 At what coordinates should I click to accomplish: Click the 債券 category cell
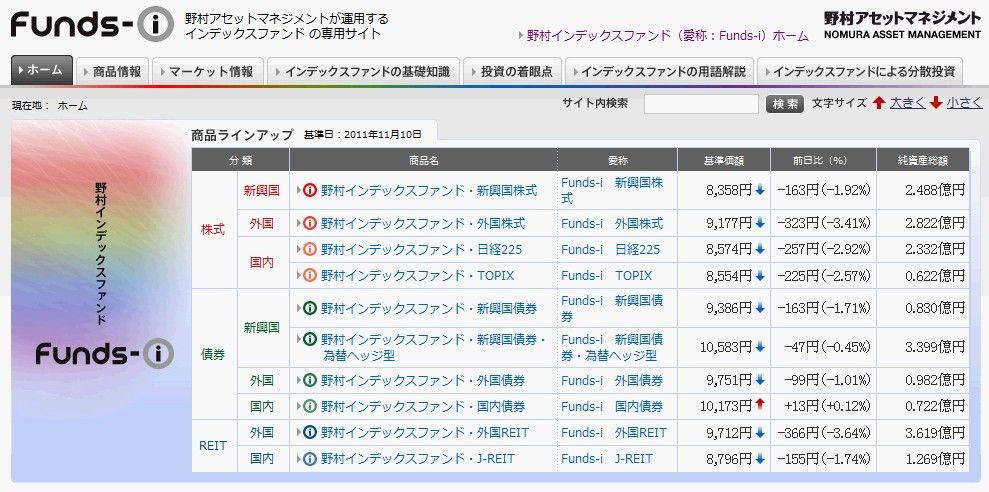[x=213, y=354]
